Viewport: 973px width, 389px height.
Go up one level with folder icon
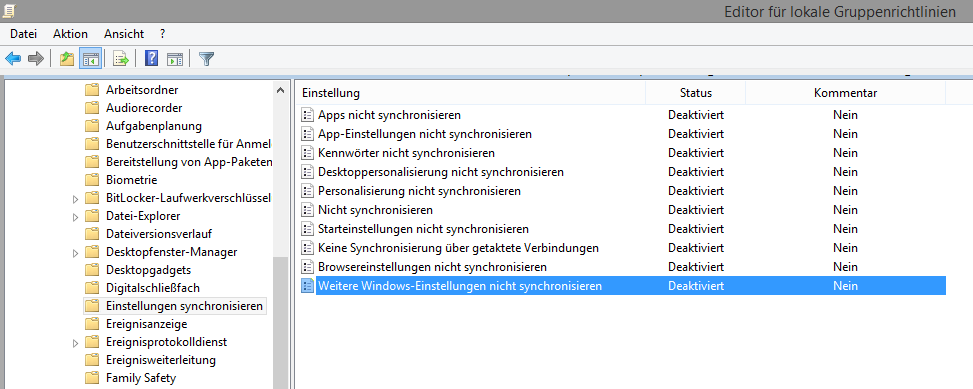66,59
